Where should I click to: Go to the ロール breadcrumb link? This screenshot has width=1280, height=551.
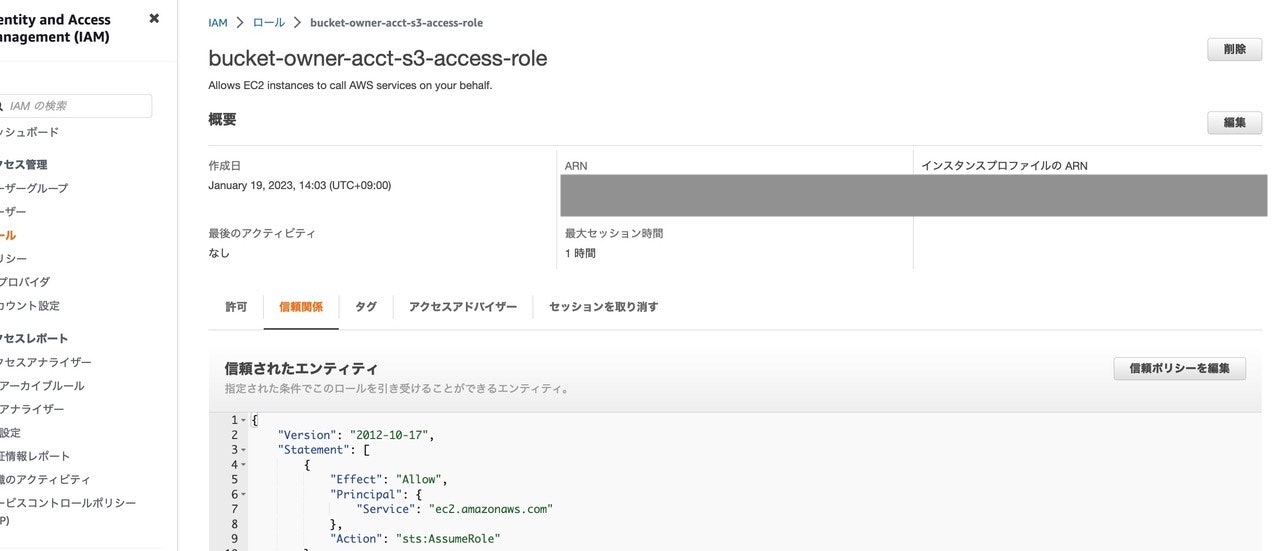point(269,22)
